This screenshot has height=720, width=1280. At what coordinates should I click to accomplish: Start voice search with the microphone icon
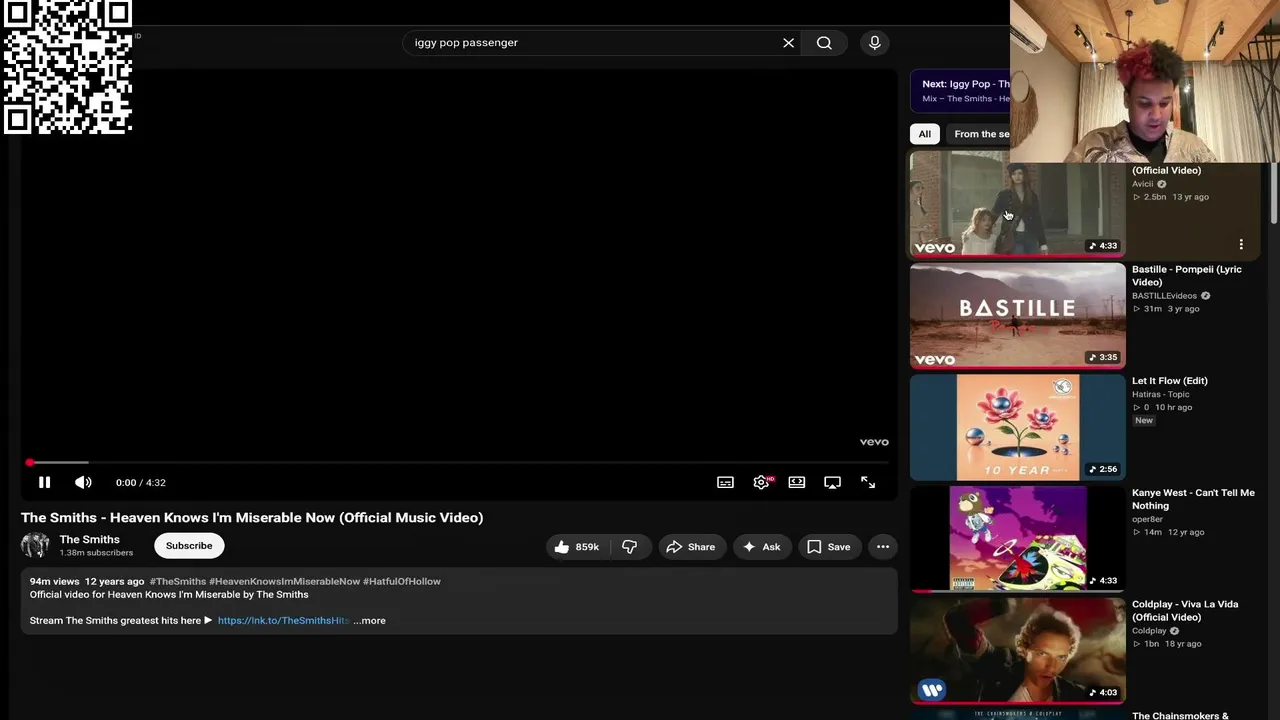pos(875,43)
